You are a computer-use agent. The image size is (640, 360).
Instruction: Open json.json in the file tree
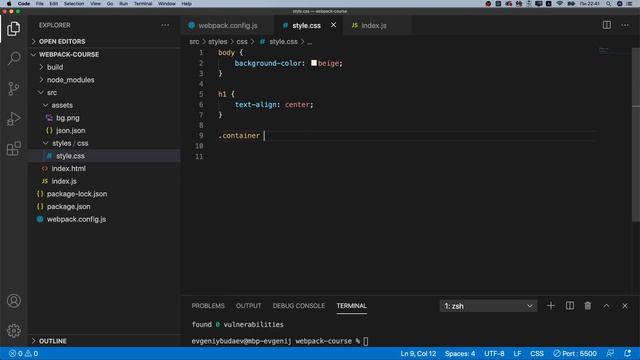71,131
